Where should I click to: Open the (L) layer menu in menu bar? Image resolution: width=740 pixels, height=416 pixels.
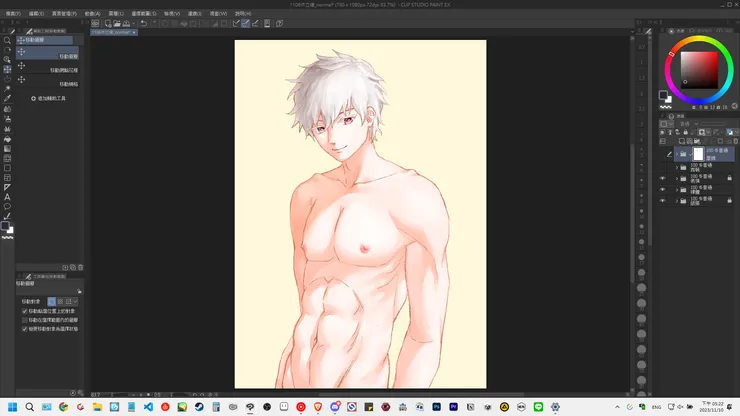point(116,14)
